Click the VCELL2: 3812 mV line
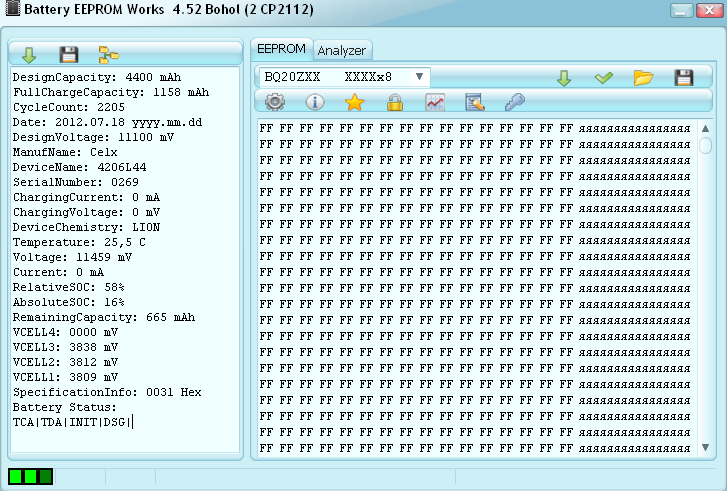Viewport: 727px width, 491px height. 65,362
